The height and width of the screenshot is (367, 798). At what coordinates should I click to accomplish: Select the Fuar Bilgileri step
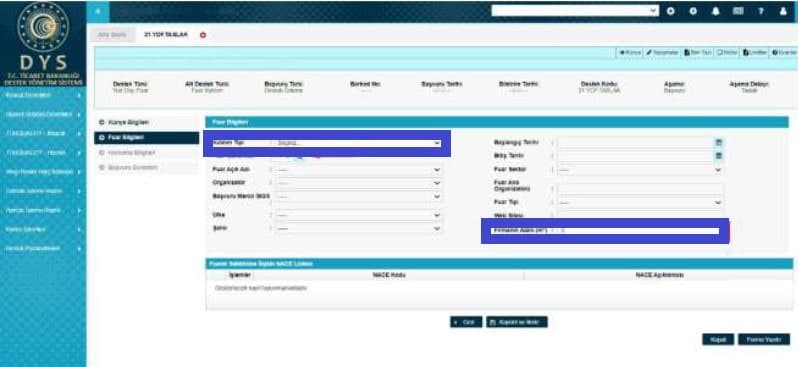147,137
